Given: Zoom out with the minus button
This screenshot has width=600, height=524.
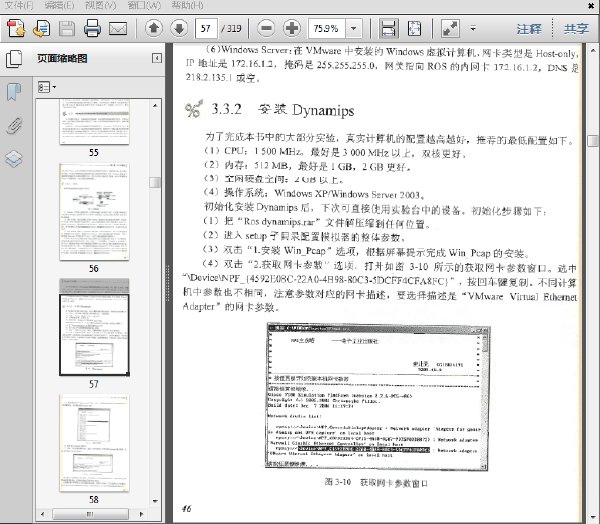Looking at the screenshot, I should pos(265,27).
